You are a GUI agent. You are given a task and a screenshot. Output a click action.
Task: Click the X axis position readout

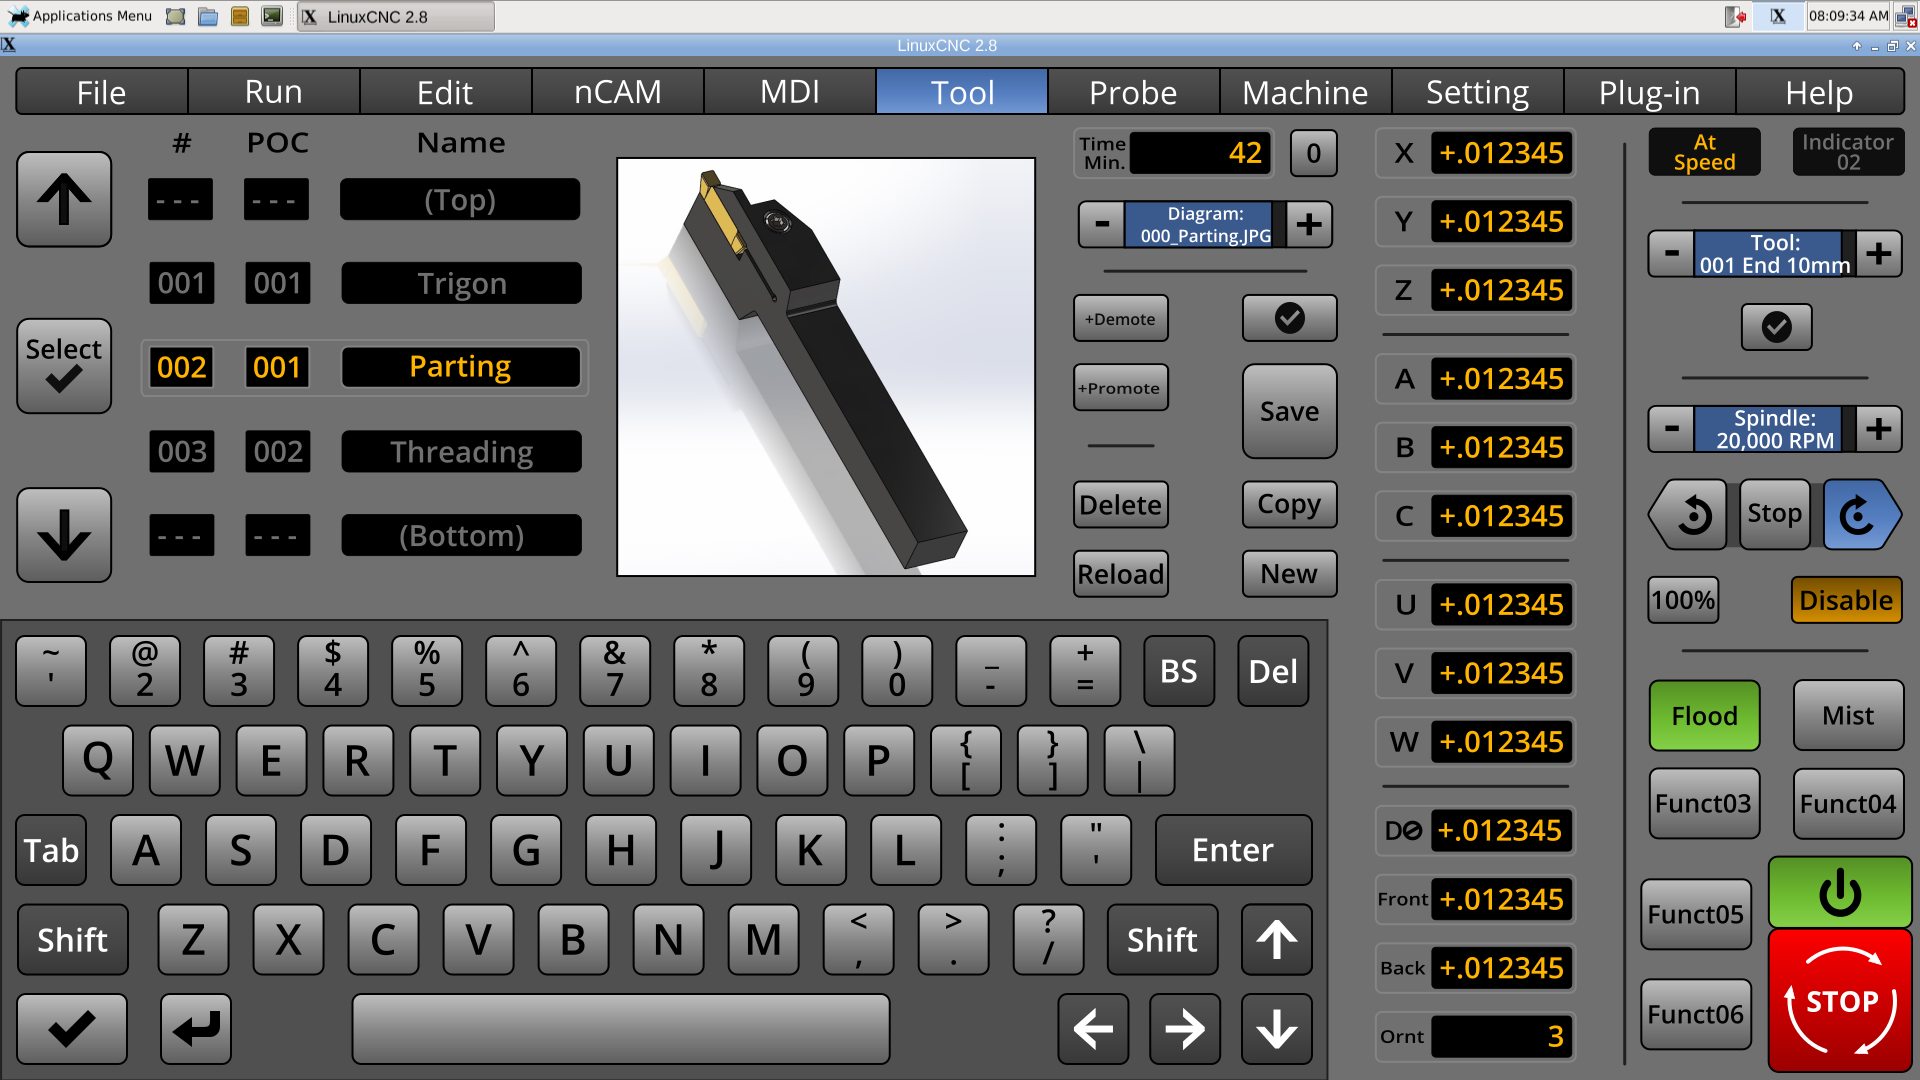pos(1501,153)
